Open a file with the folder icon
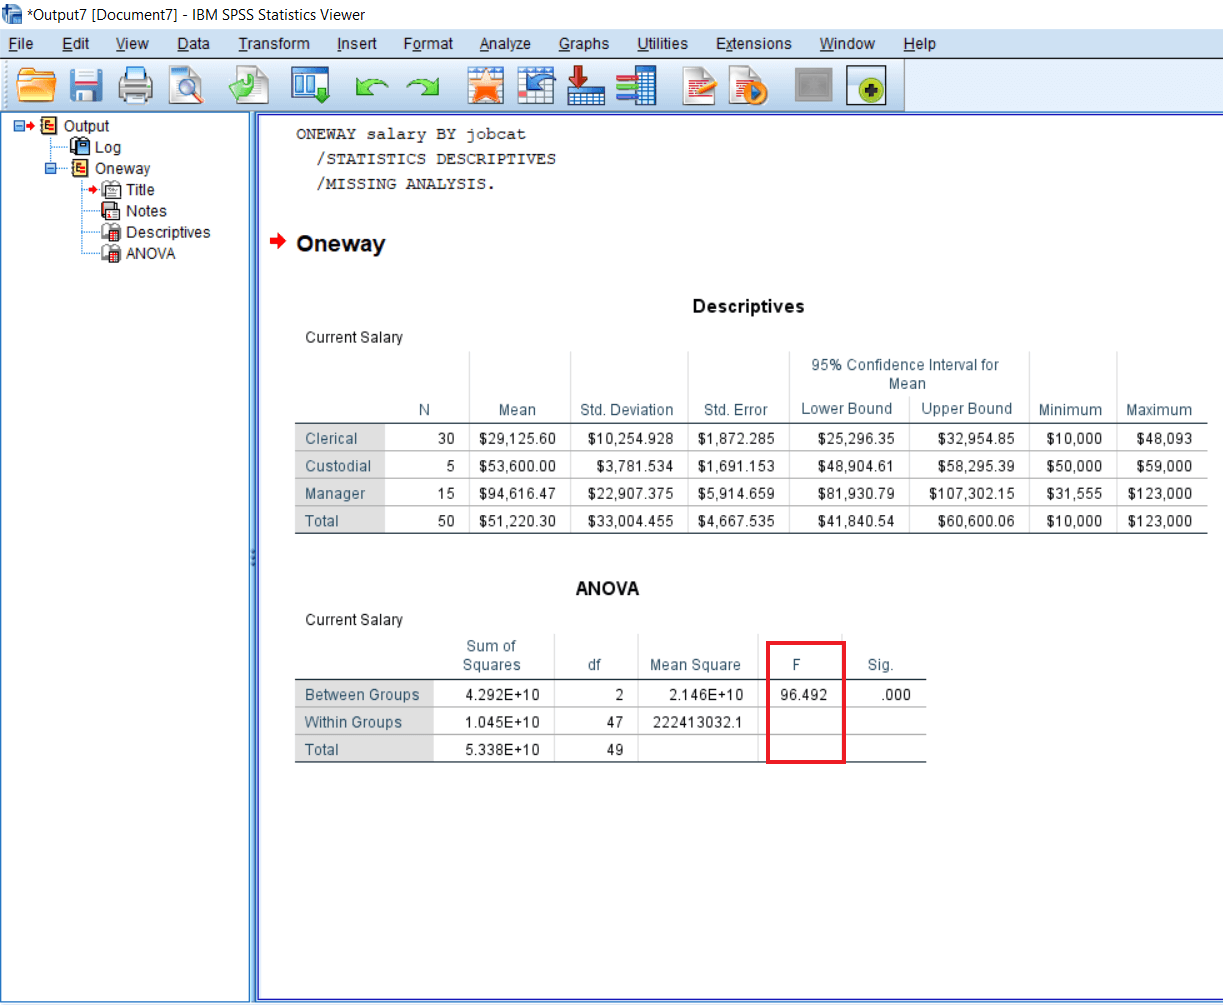This screenshot has width=1223, height=1005. pyautogui.click(x=37, y=86)
